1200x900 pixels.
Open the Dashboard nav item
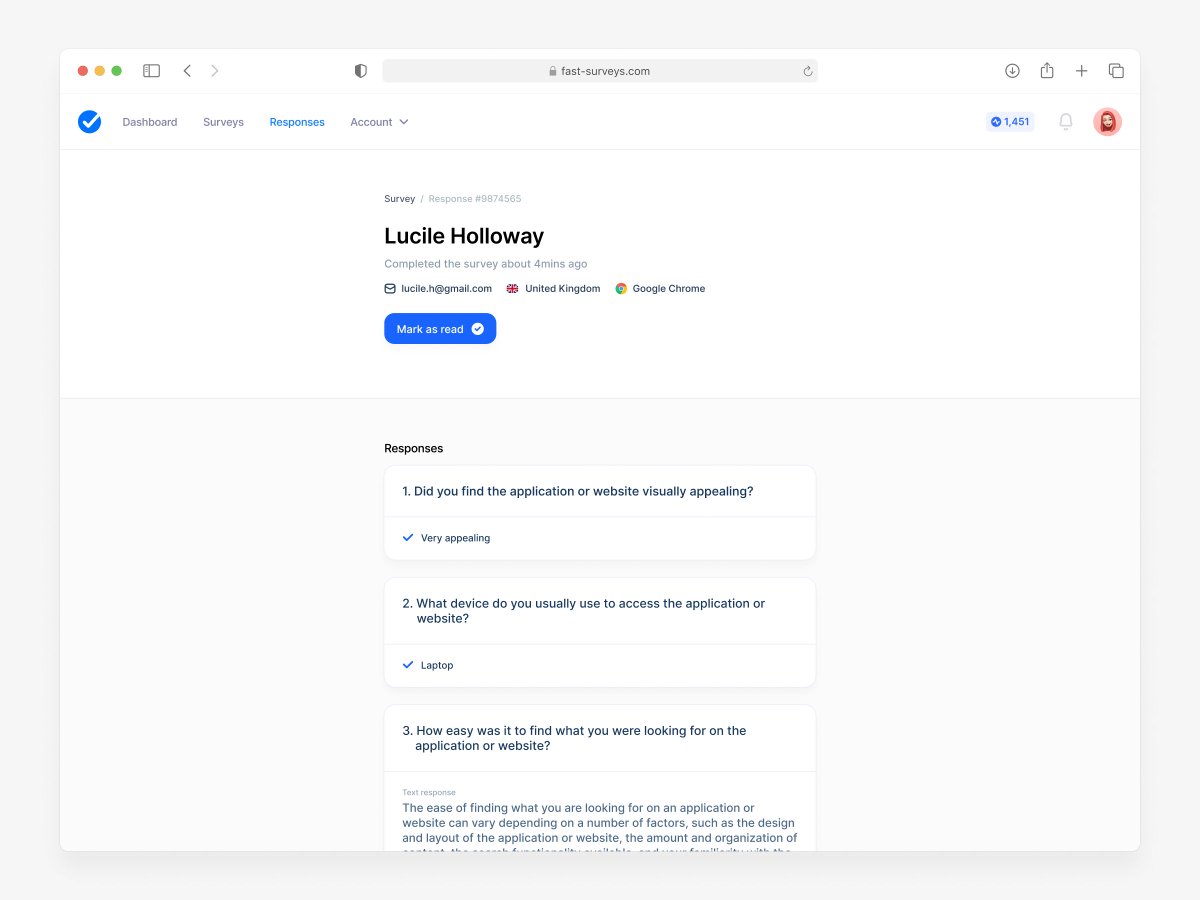click(x=150, y=122)
